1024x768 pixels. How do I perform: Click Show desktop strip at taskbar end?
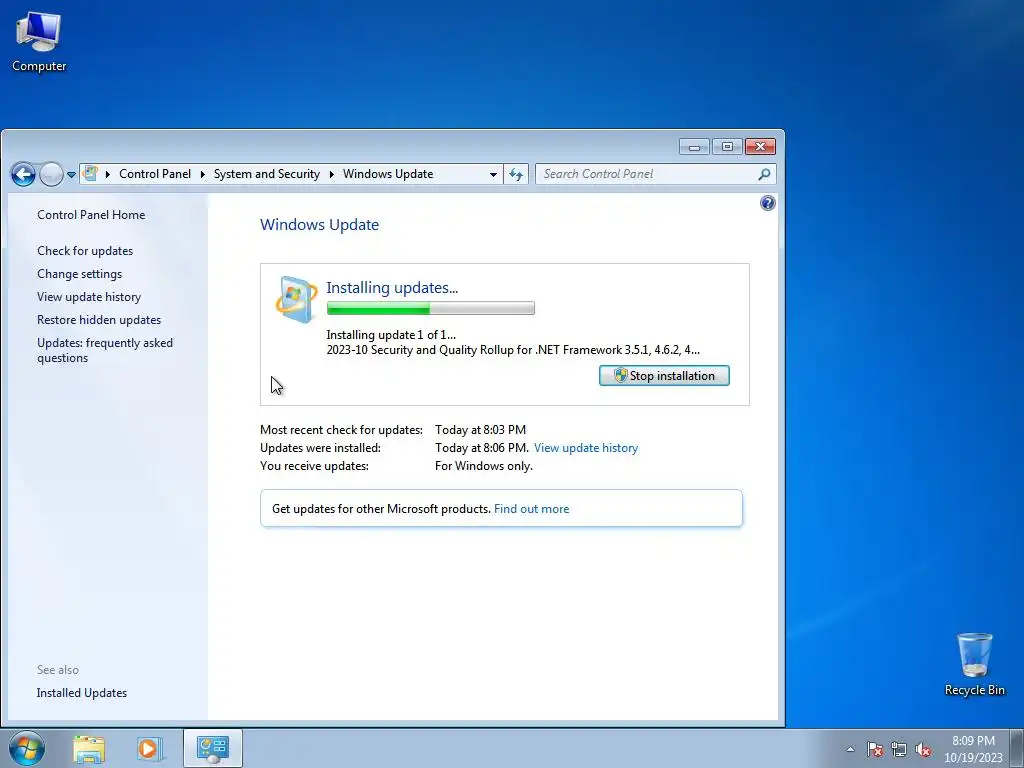coord(1017,748)
